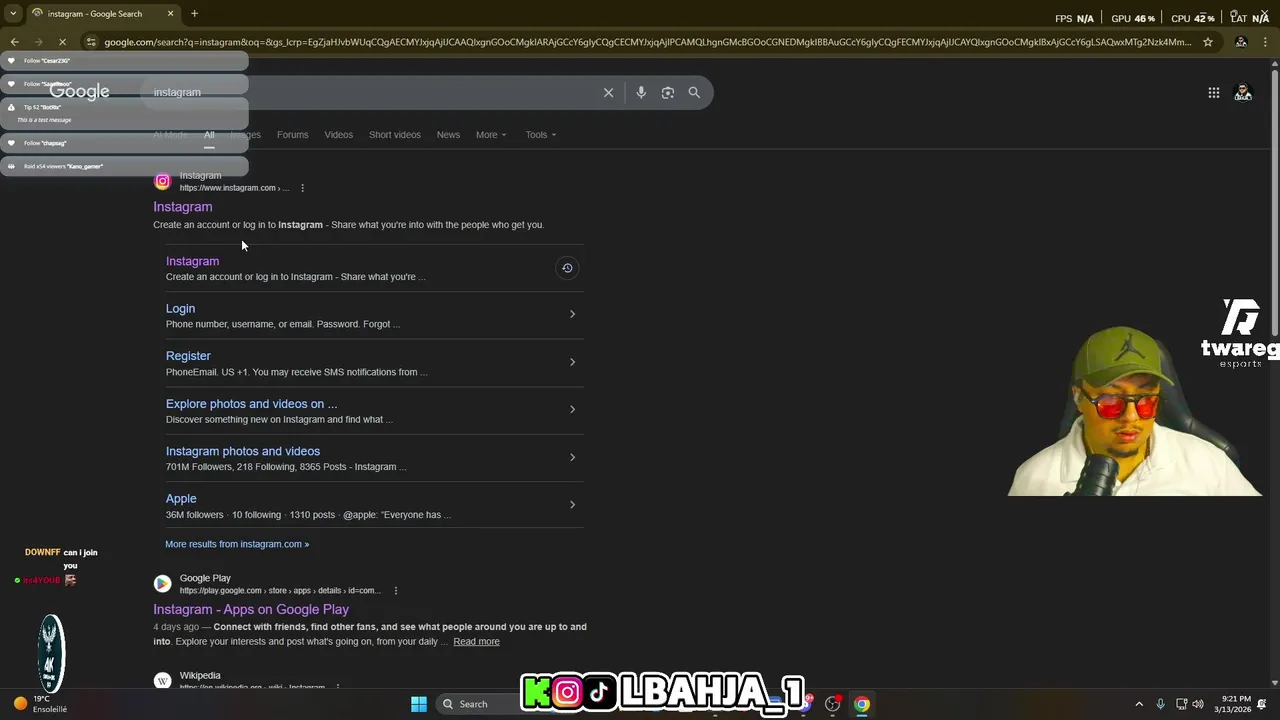Click the Google logo
The width and height of the screenshot is (1280, 720).
(79, 92)
